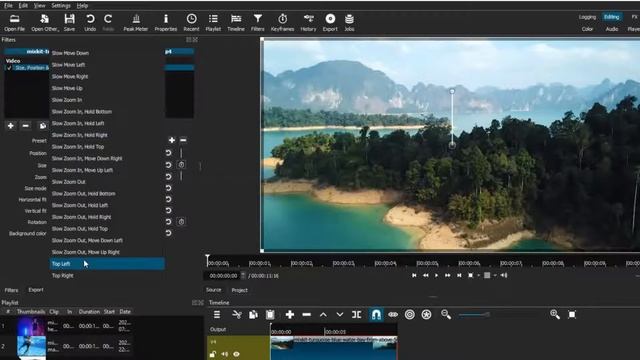Viewport: 640px width, 360px height.
Task: Select the Top Left preset
Action: pos(107,264)
